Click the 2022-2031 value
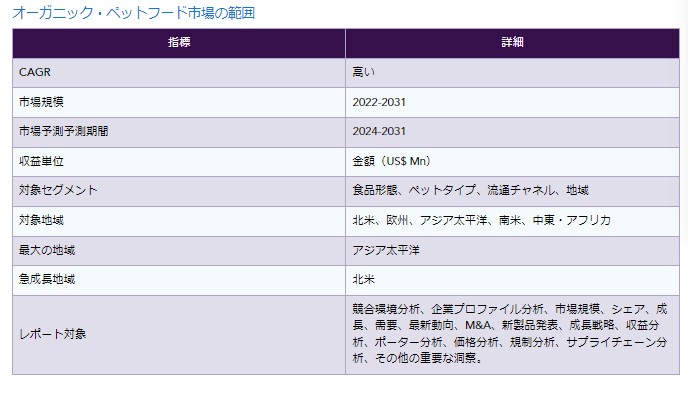Screen dimensions: 688x394 click(379, 102)
